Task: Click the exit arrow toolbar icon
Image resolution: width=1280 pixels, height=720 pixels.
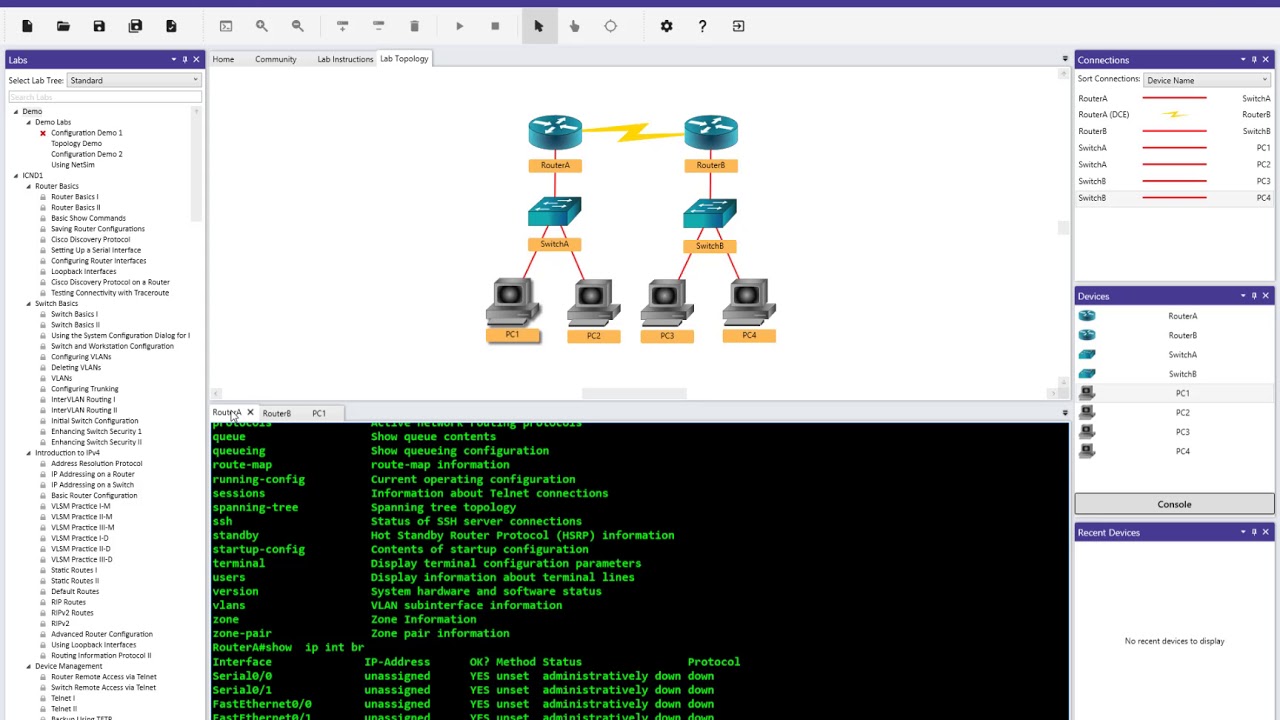Action: tap(738, 26)
